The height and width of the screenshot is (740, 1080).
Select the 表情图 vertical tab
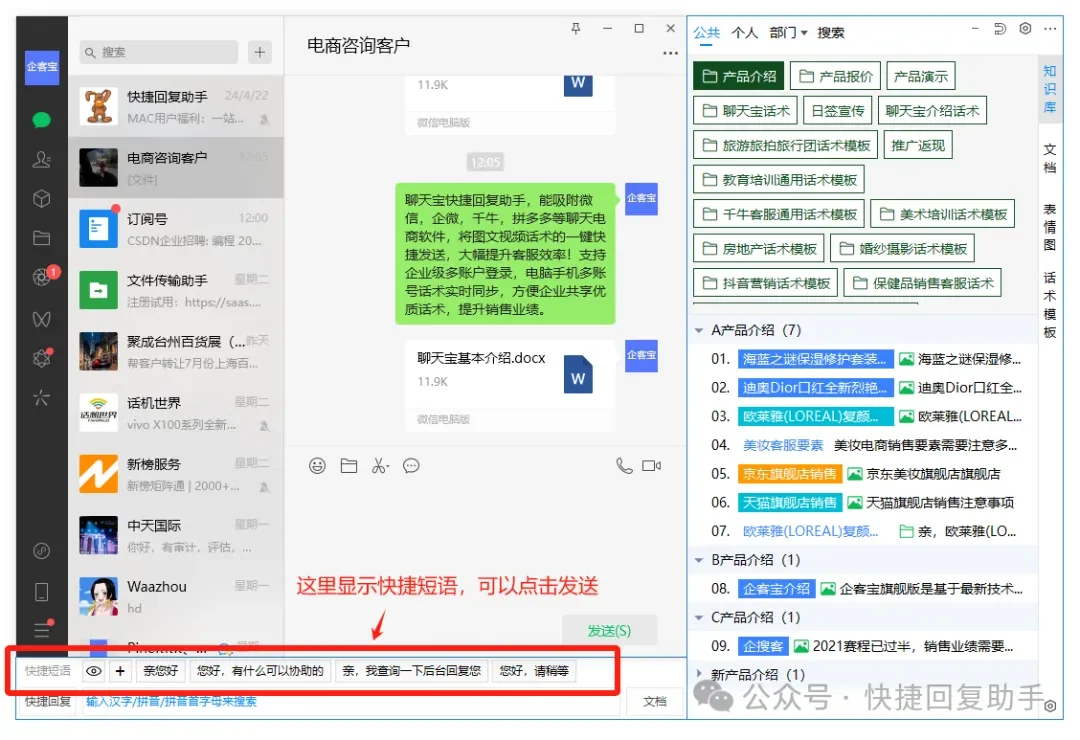pyautogui.click(x=1050, y=227)
